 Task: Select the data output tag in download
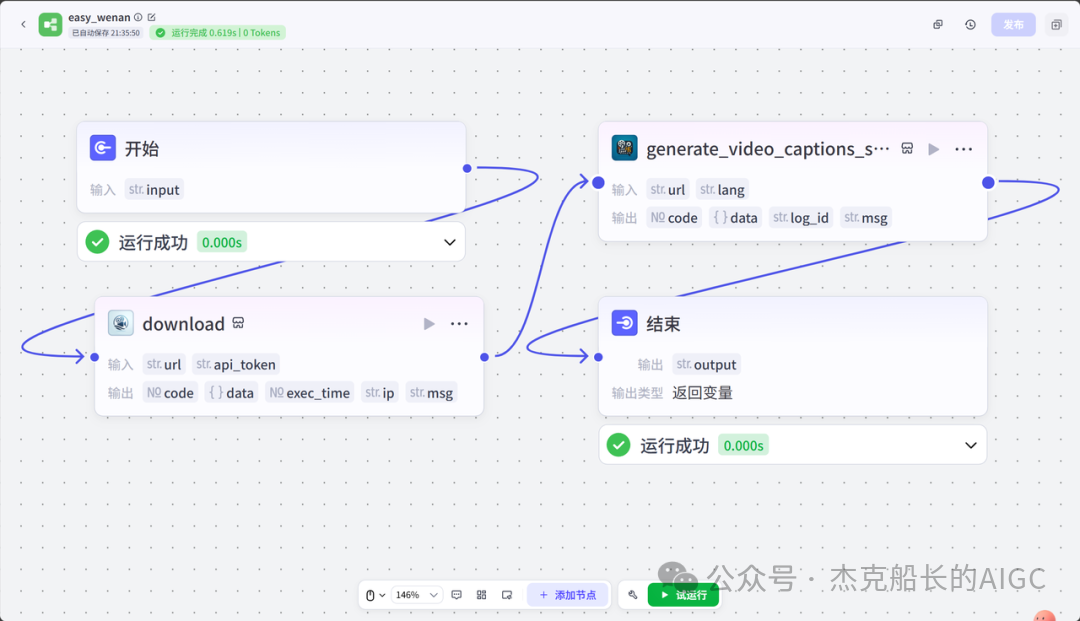click(231, 392)
